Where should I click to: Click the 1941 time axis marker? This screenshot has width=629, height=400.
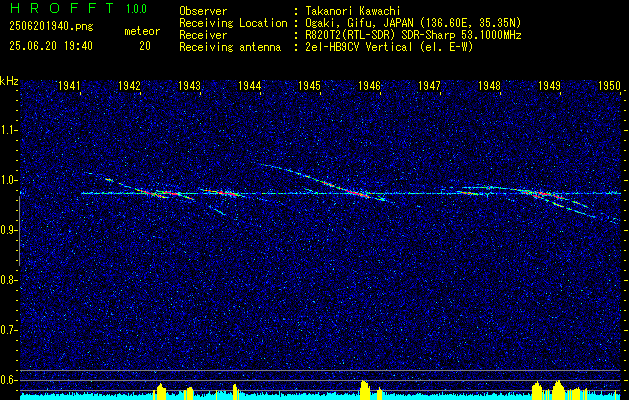[x=69, y=85]
